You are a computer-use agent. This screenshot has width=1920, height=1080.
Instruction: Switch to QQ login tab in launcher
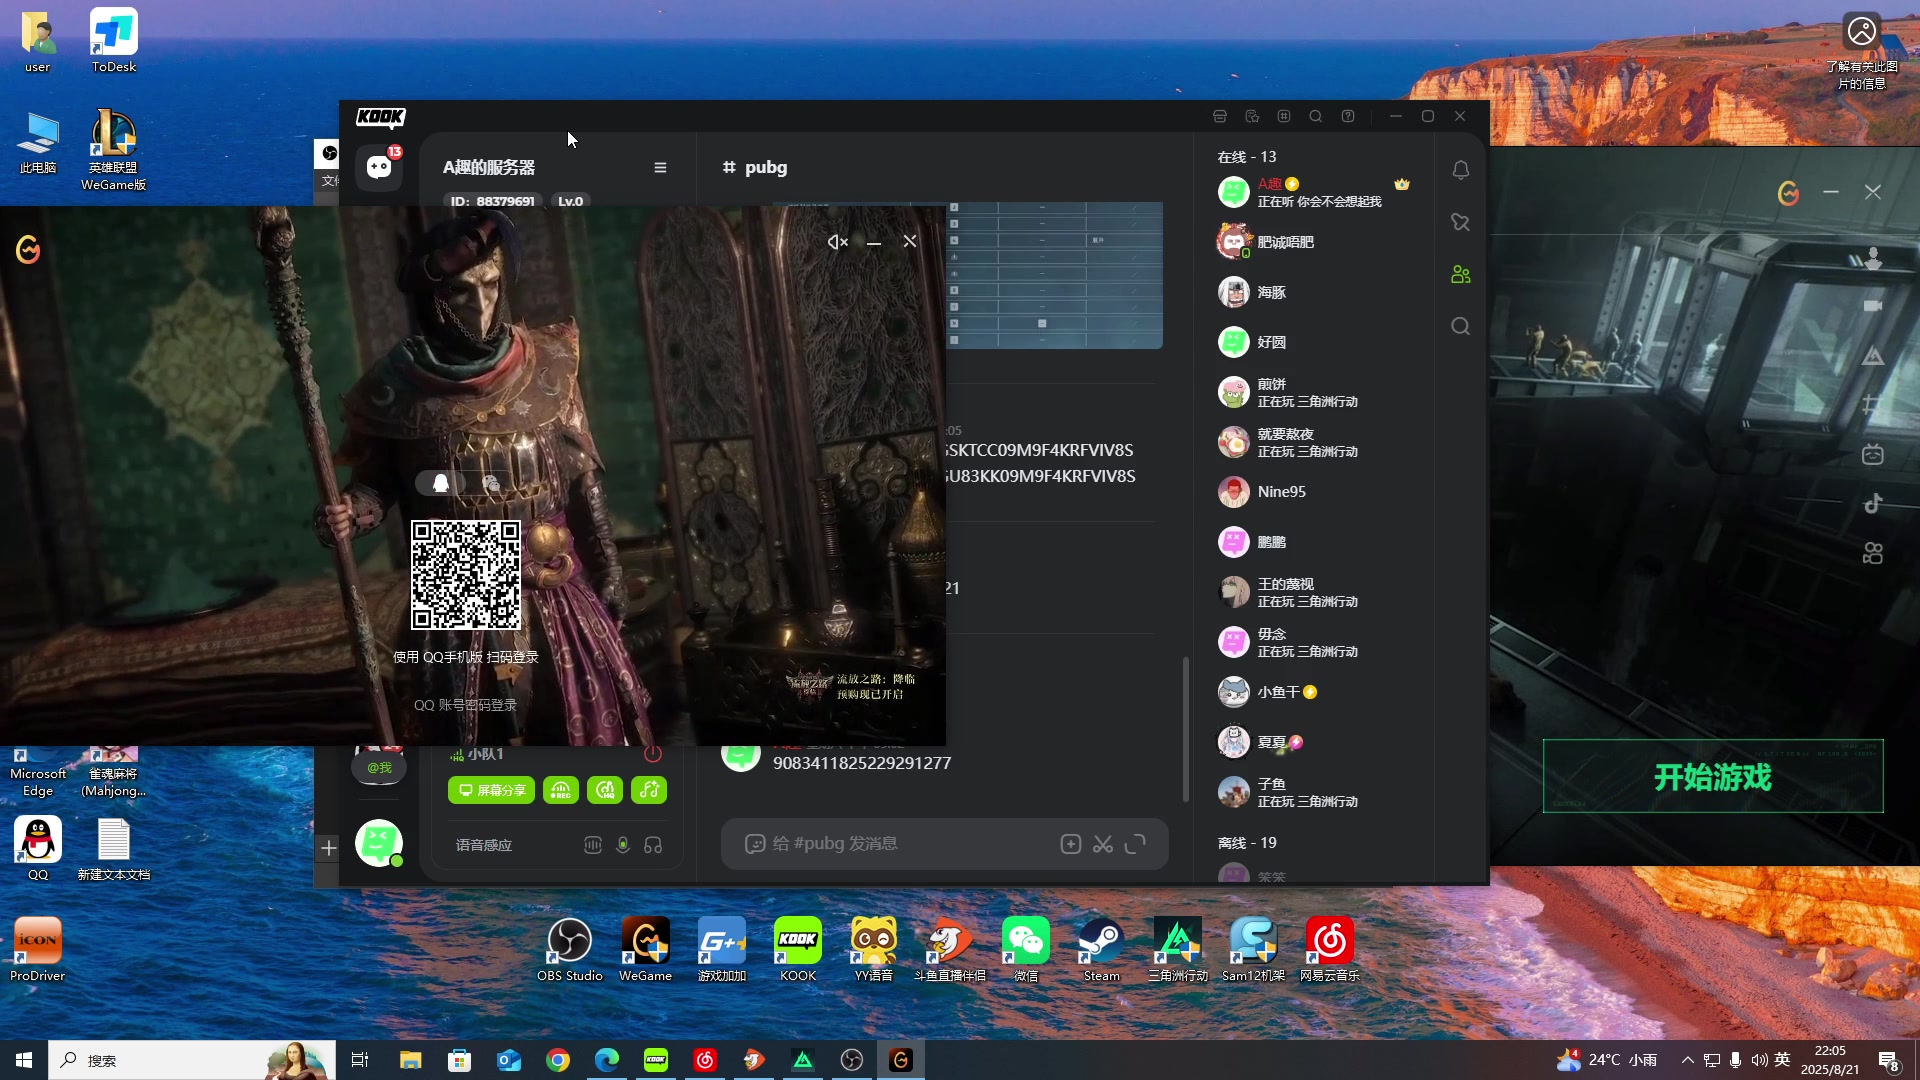tap(441, 484)
